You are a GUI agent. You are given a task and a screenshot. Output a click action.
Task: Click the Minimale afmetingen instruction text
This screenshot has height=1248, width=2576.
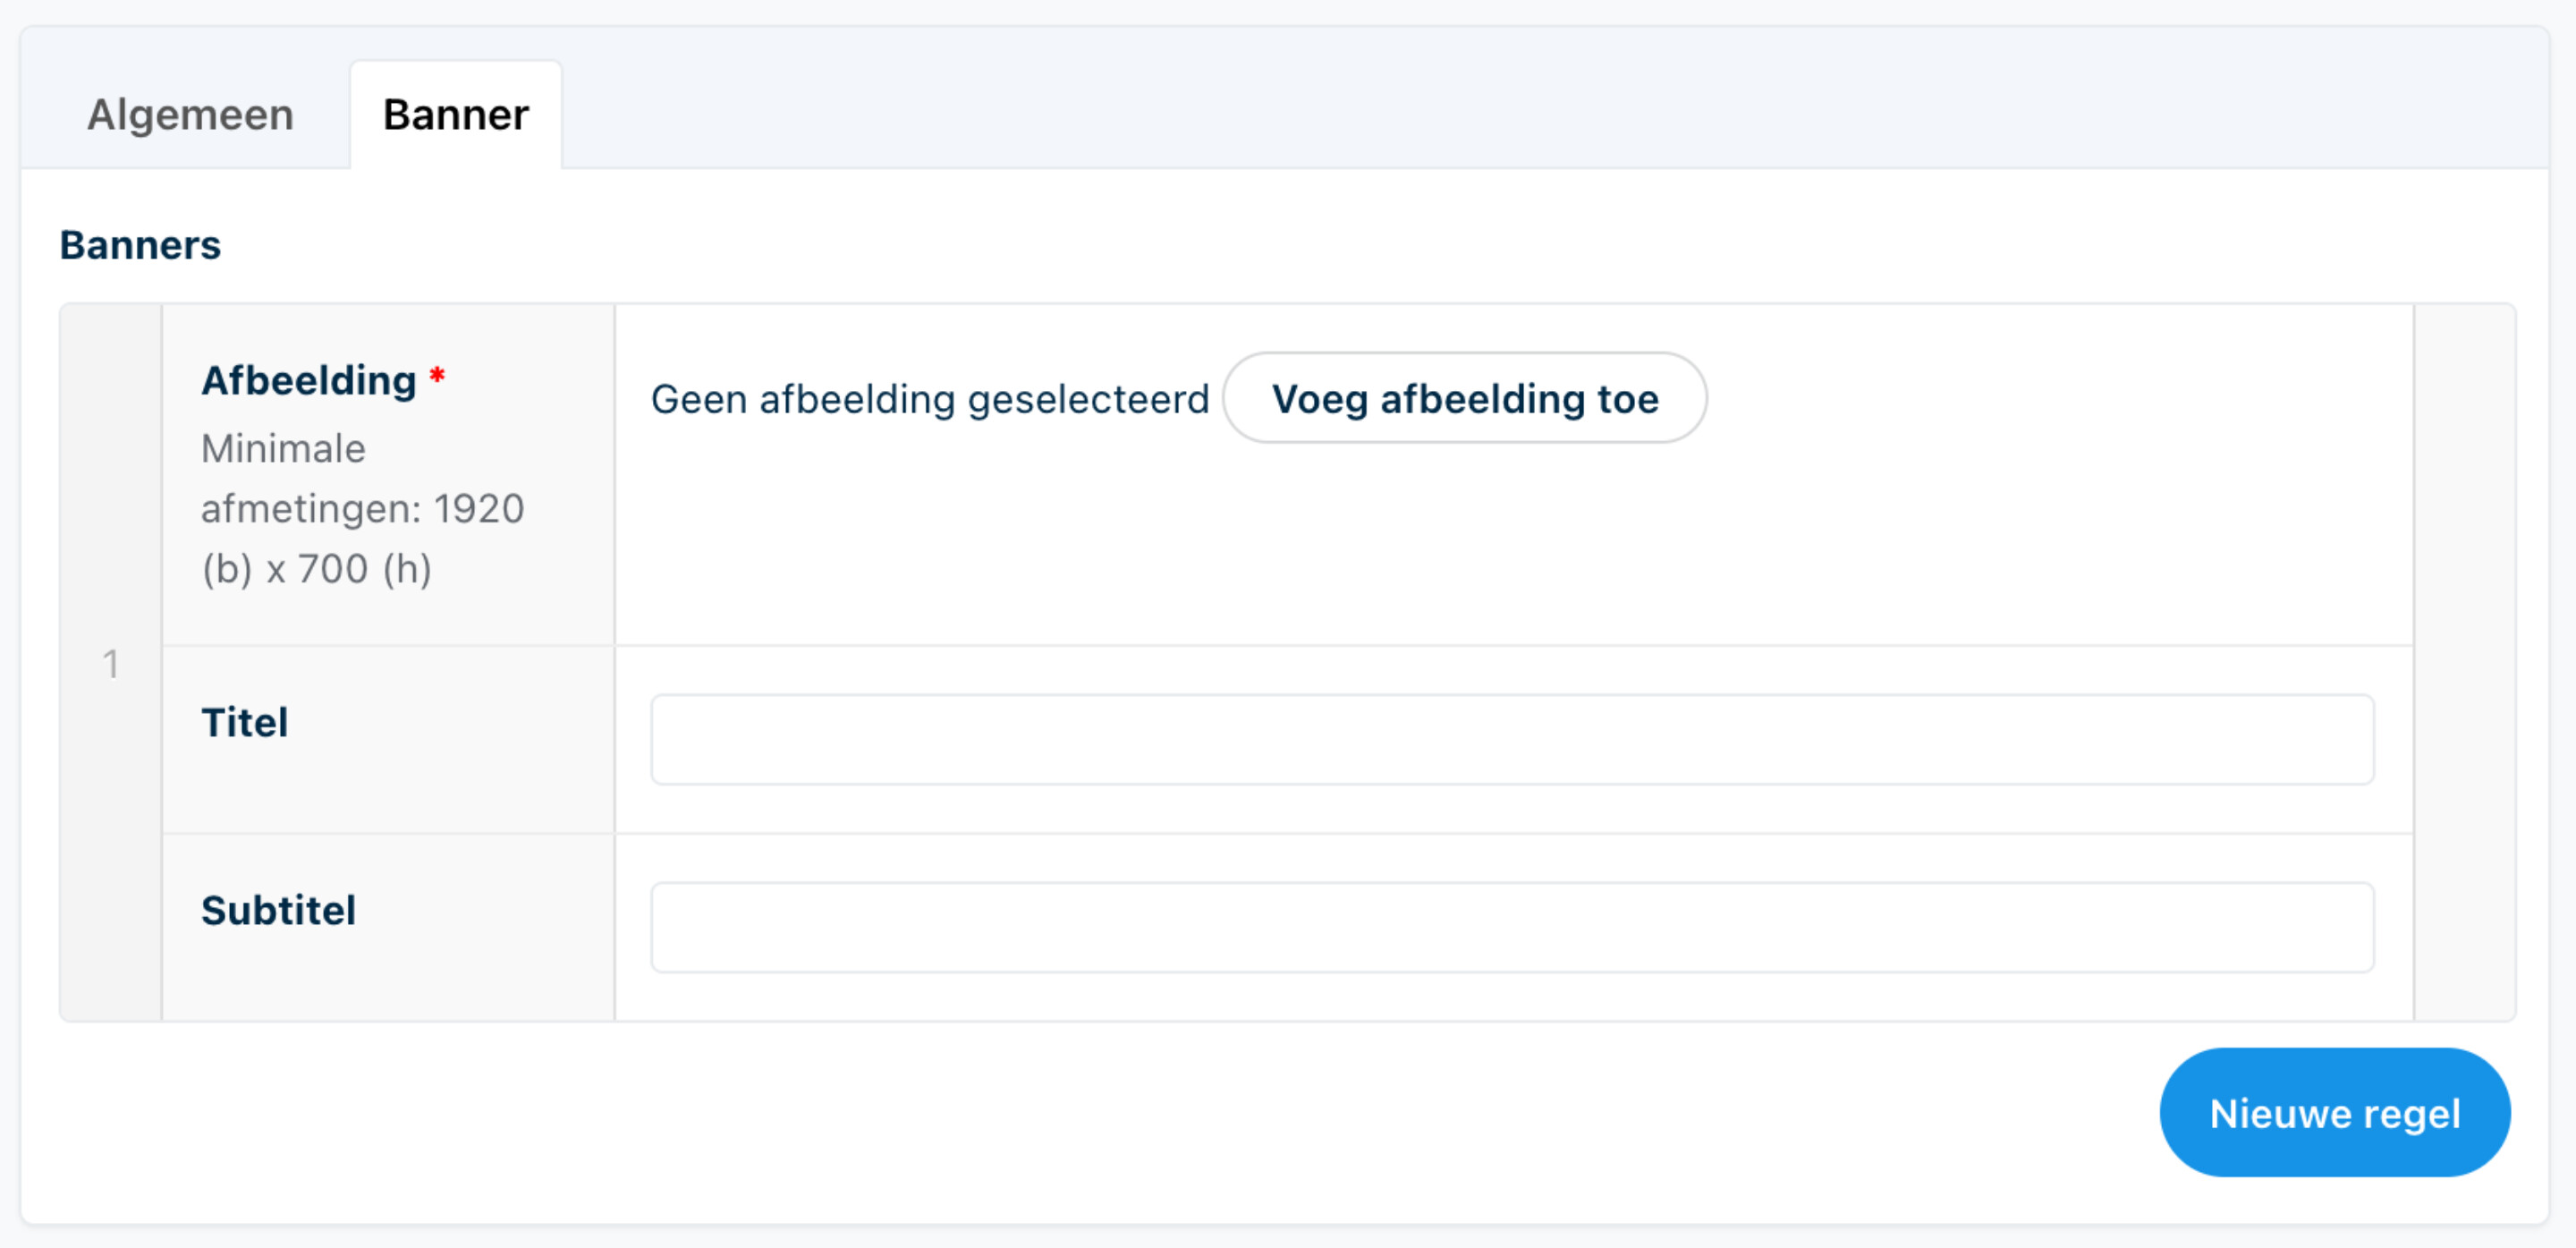tap(362, 508)
